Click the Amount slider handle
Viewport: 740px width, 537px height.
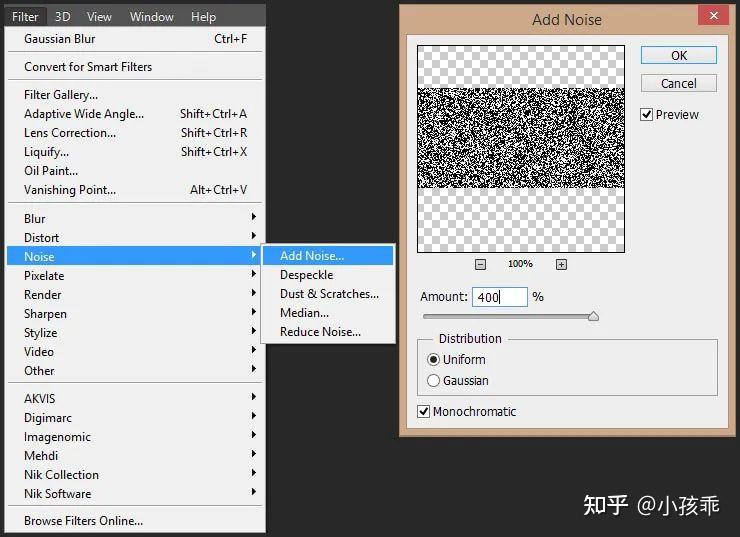(x=593, y=316)
